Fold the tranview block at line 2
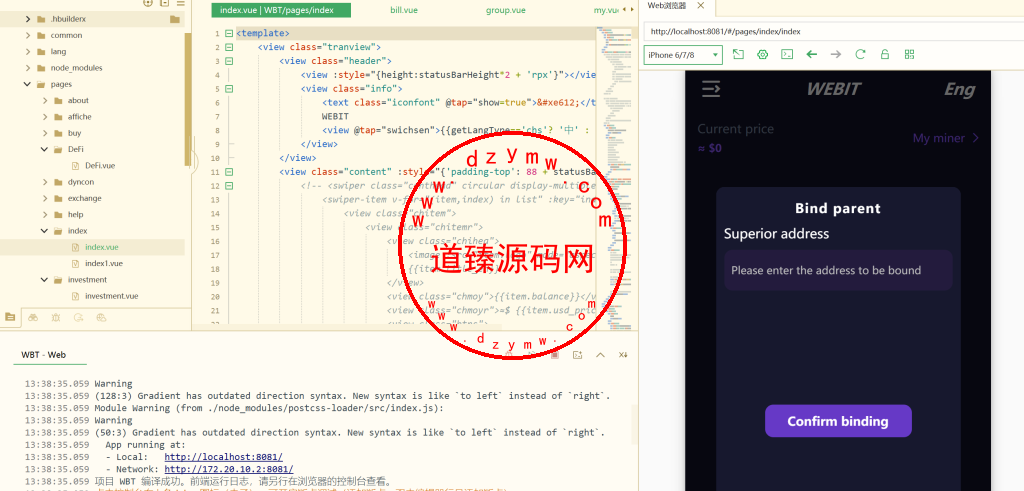Screen dimensions: 1024x491 tap(229, 47)
